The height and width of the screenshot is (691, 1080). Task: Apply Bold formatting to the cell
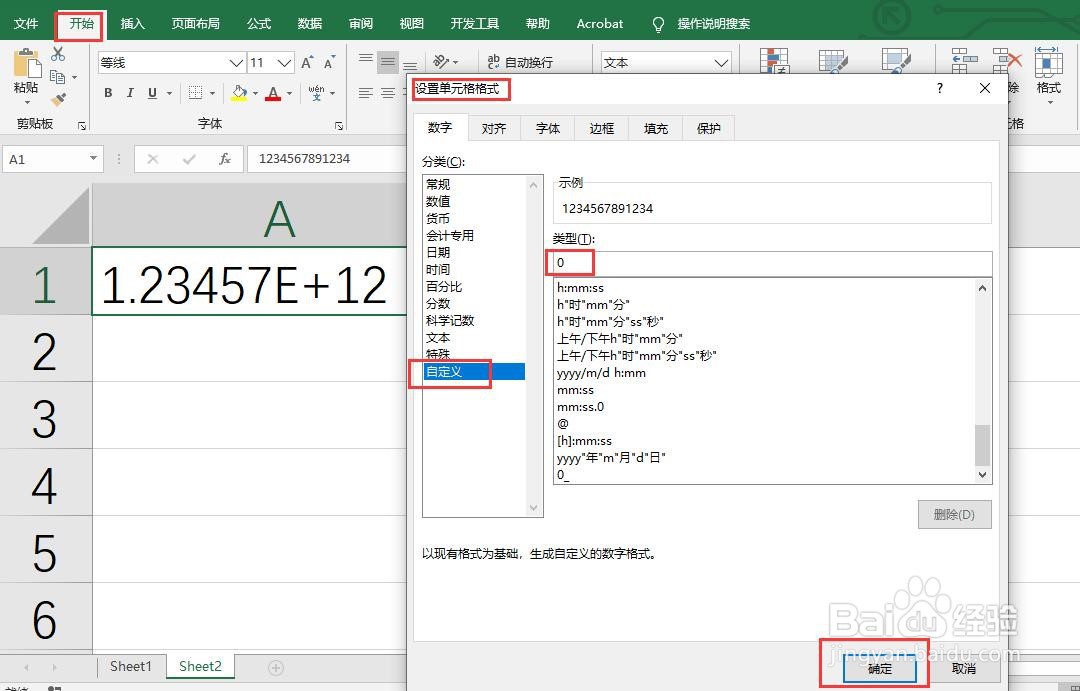pyautogui.click(x=108, y=92)
